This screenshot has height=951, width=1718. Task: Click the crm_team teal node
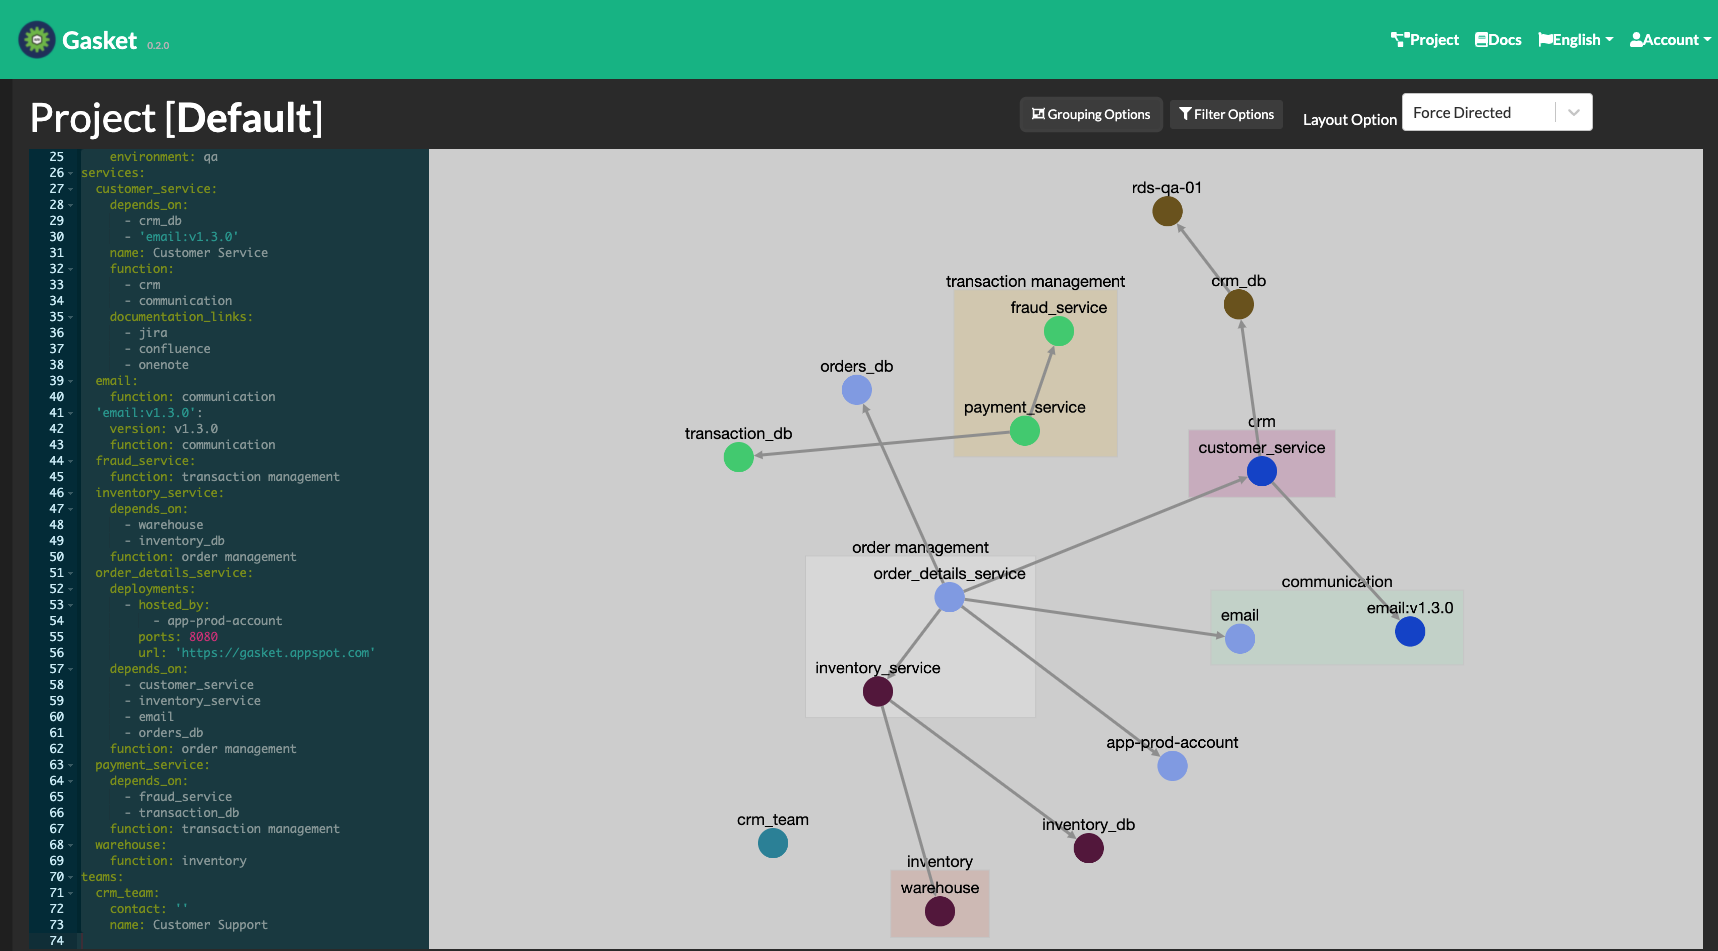[772, 843]
